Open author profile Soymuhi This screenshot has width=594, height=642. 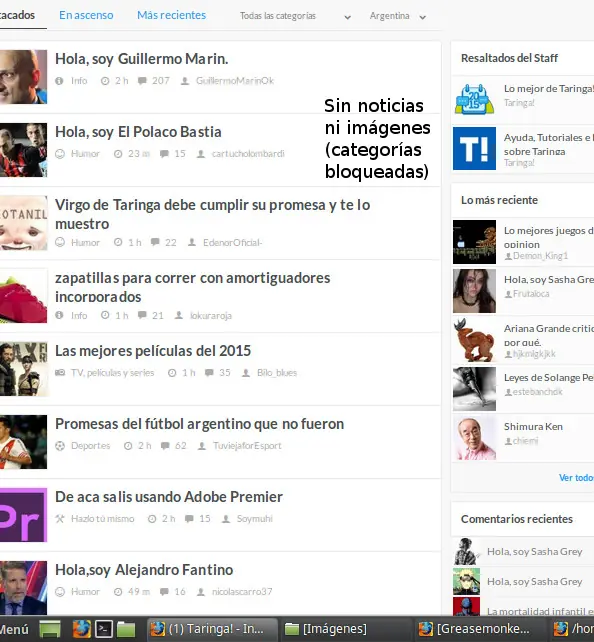point(255,519)
